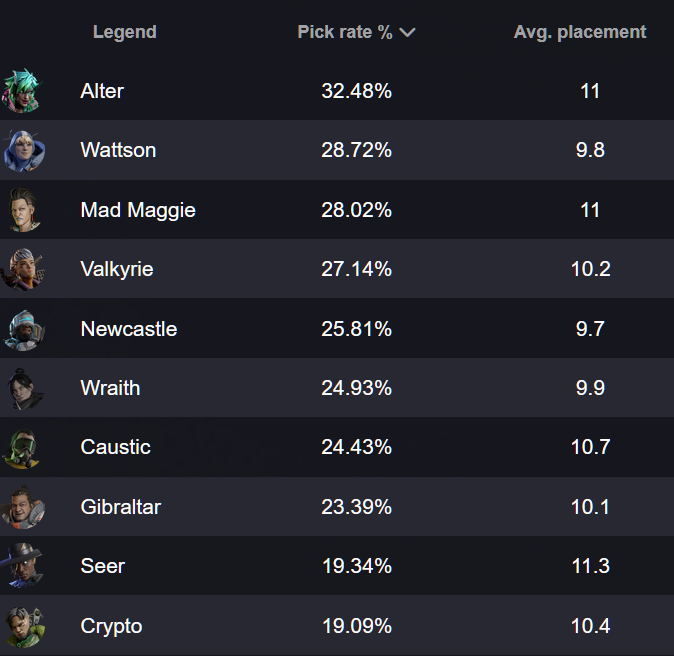674x656 pixels.
Task: Click Alter's legend portrait icon
Action: click(21, 91)
